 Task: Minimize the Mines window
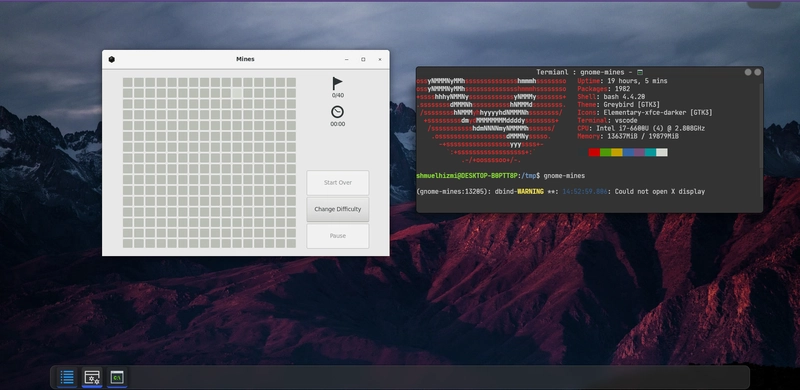pos(346,60)
